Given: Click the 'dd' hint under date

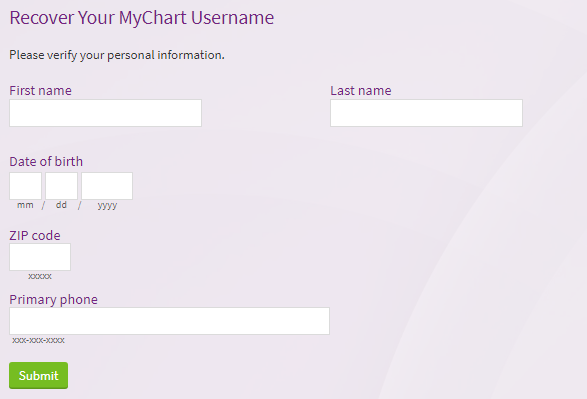Looking at the screenshot, I should click(x=61, y=205).
